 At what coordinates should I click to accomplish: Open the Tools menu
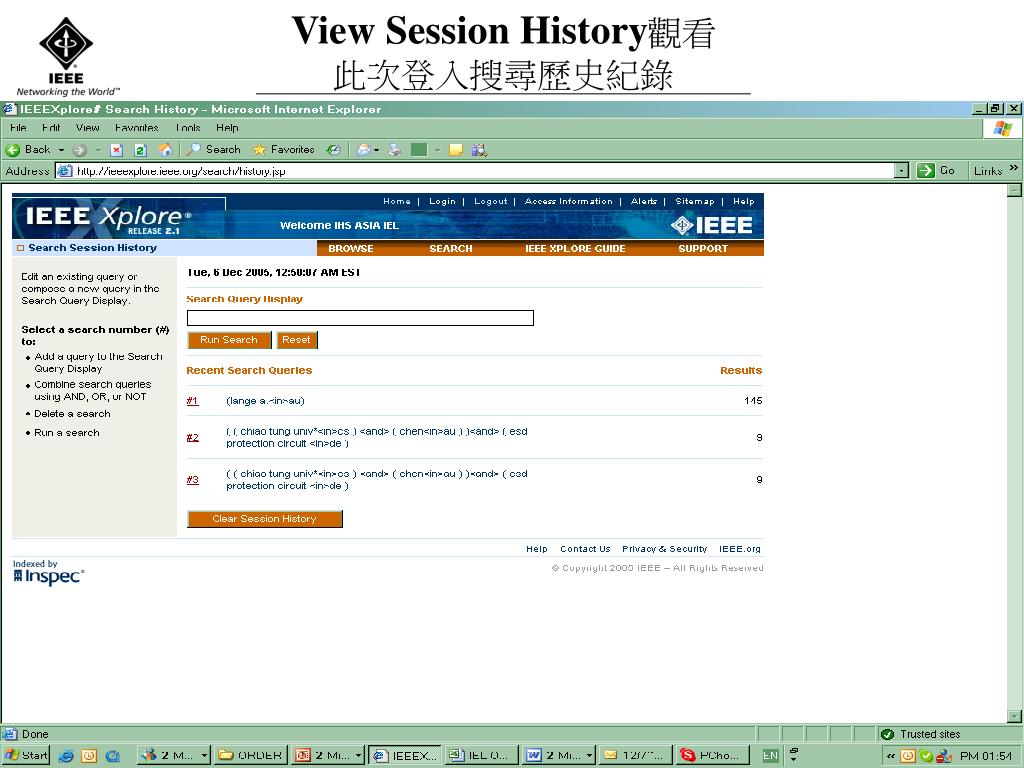pyautogui.click(x=188, y=128)
